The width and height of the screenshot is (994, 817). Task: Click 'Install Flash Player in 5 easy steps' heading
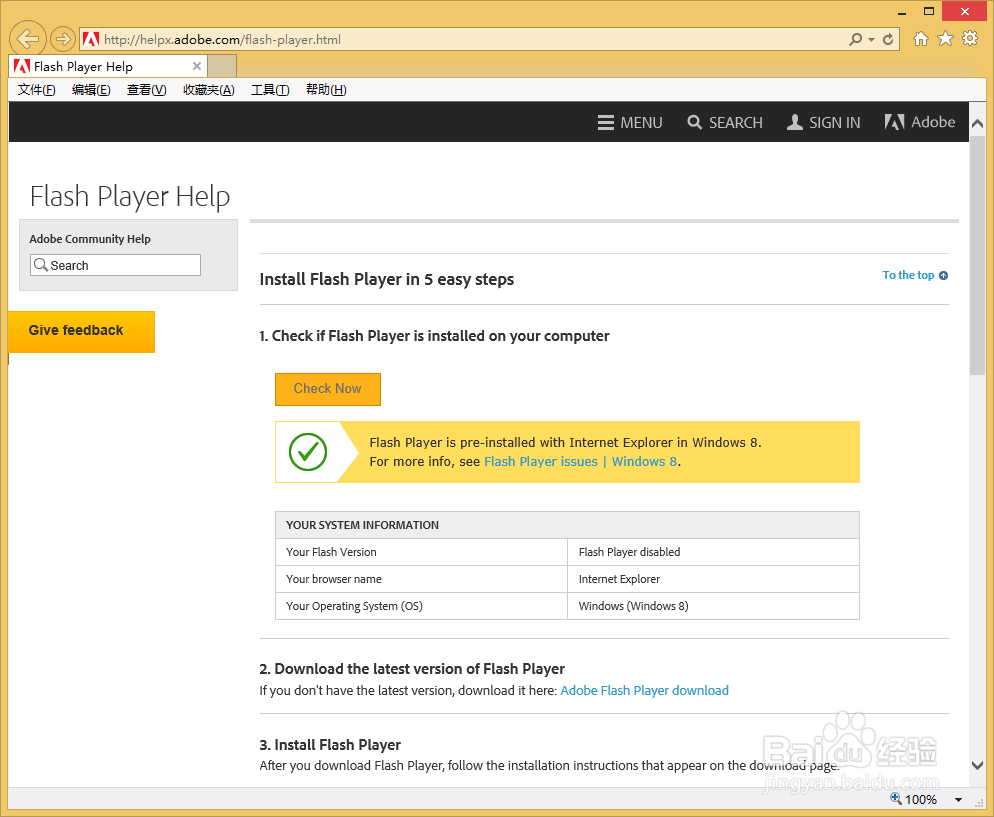(x=387, y=280)
